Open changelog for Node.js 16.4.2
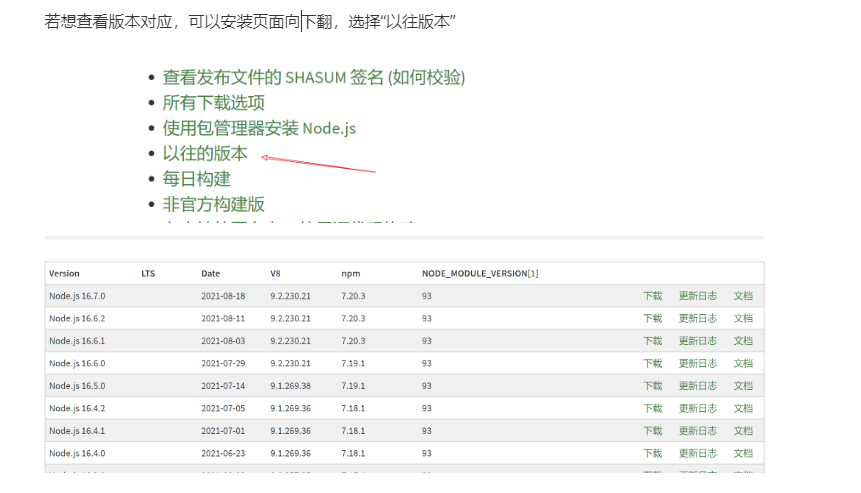The height and width of the screenshot is (493, 861). tap(697, 408)
